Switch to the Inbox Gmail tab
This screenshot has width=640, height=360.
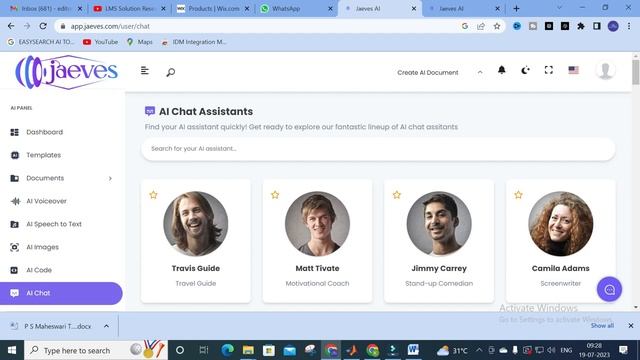(46, 9)
